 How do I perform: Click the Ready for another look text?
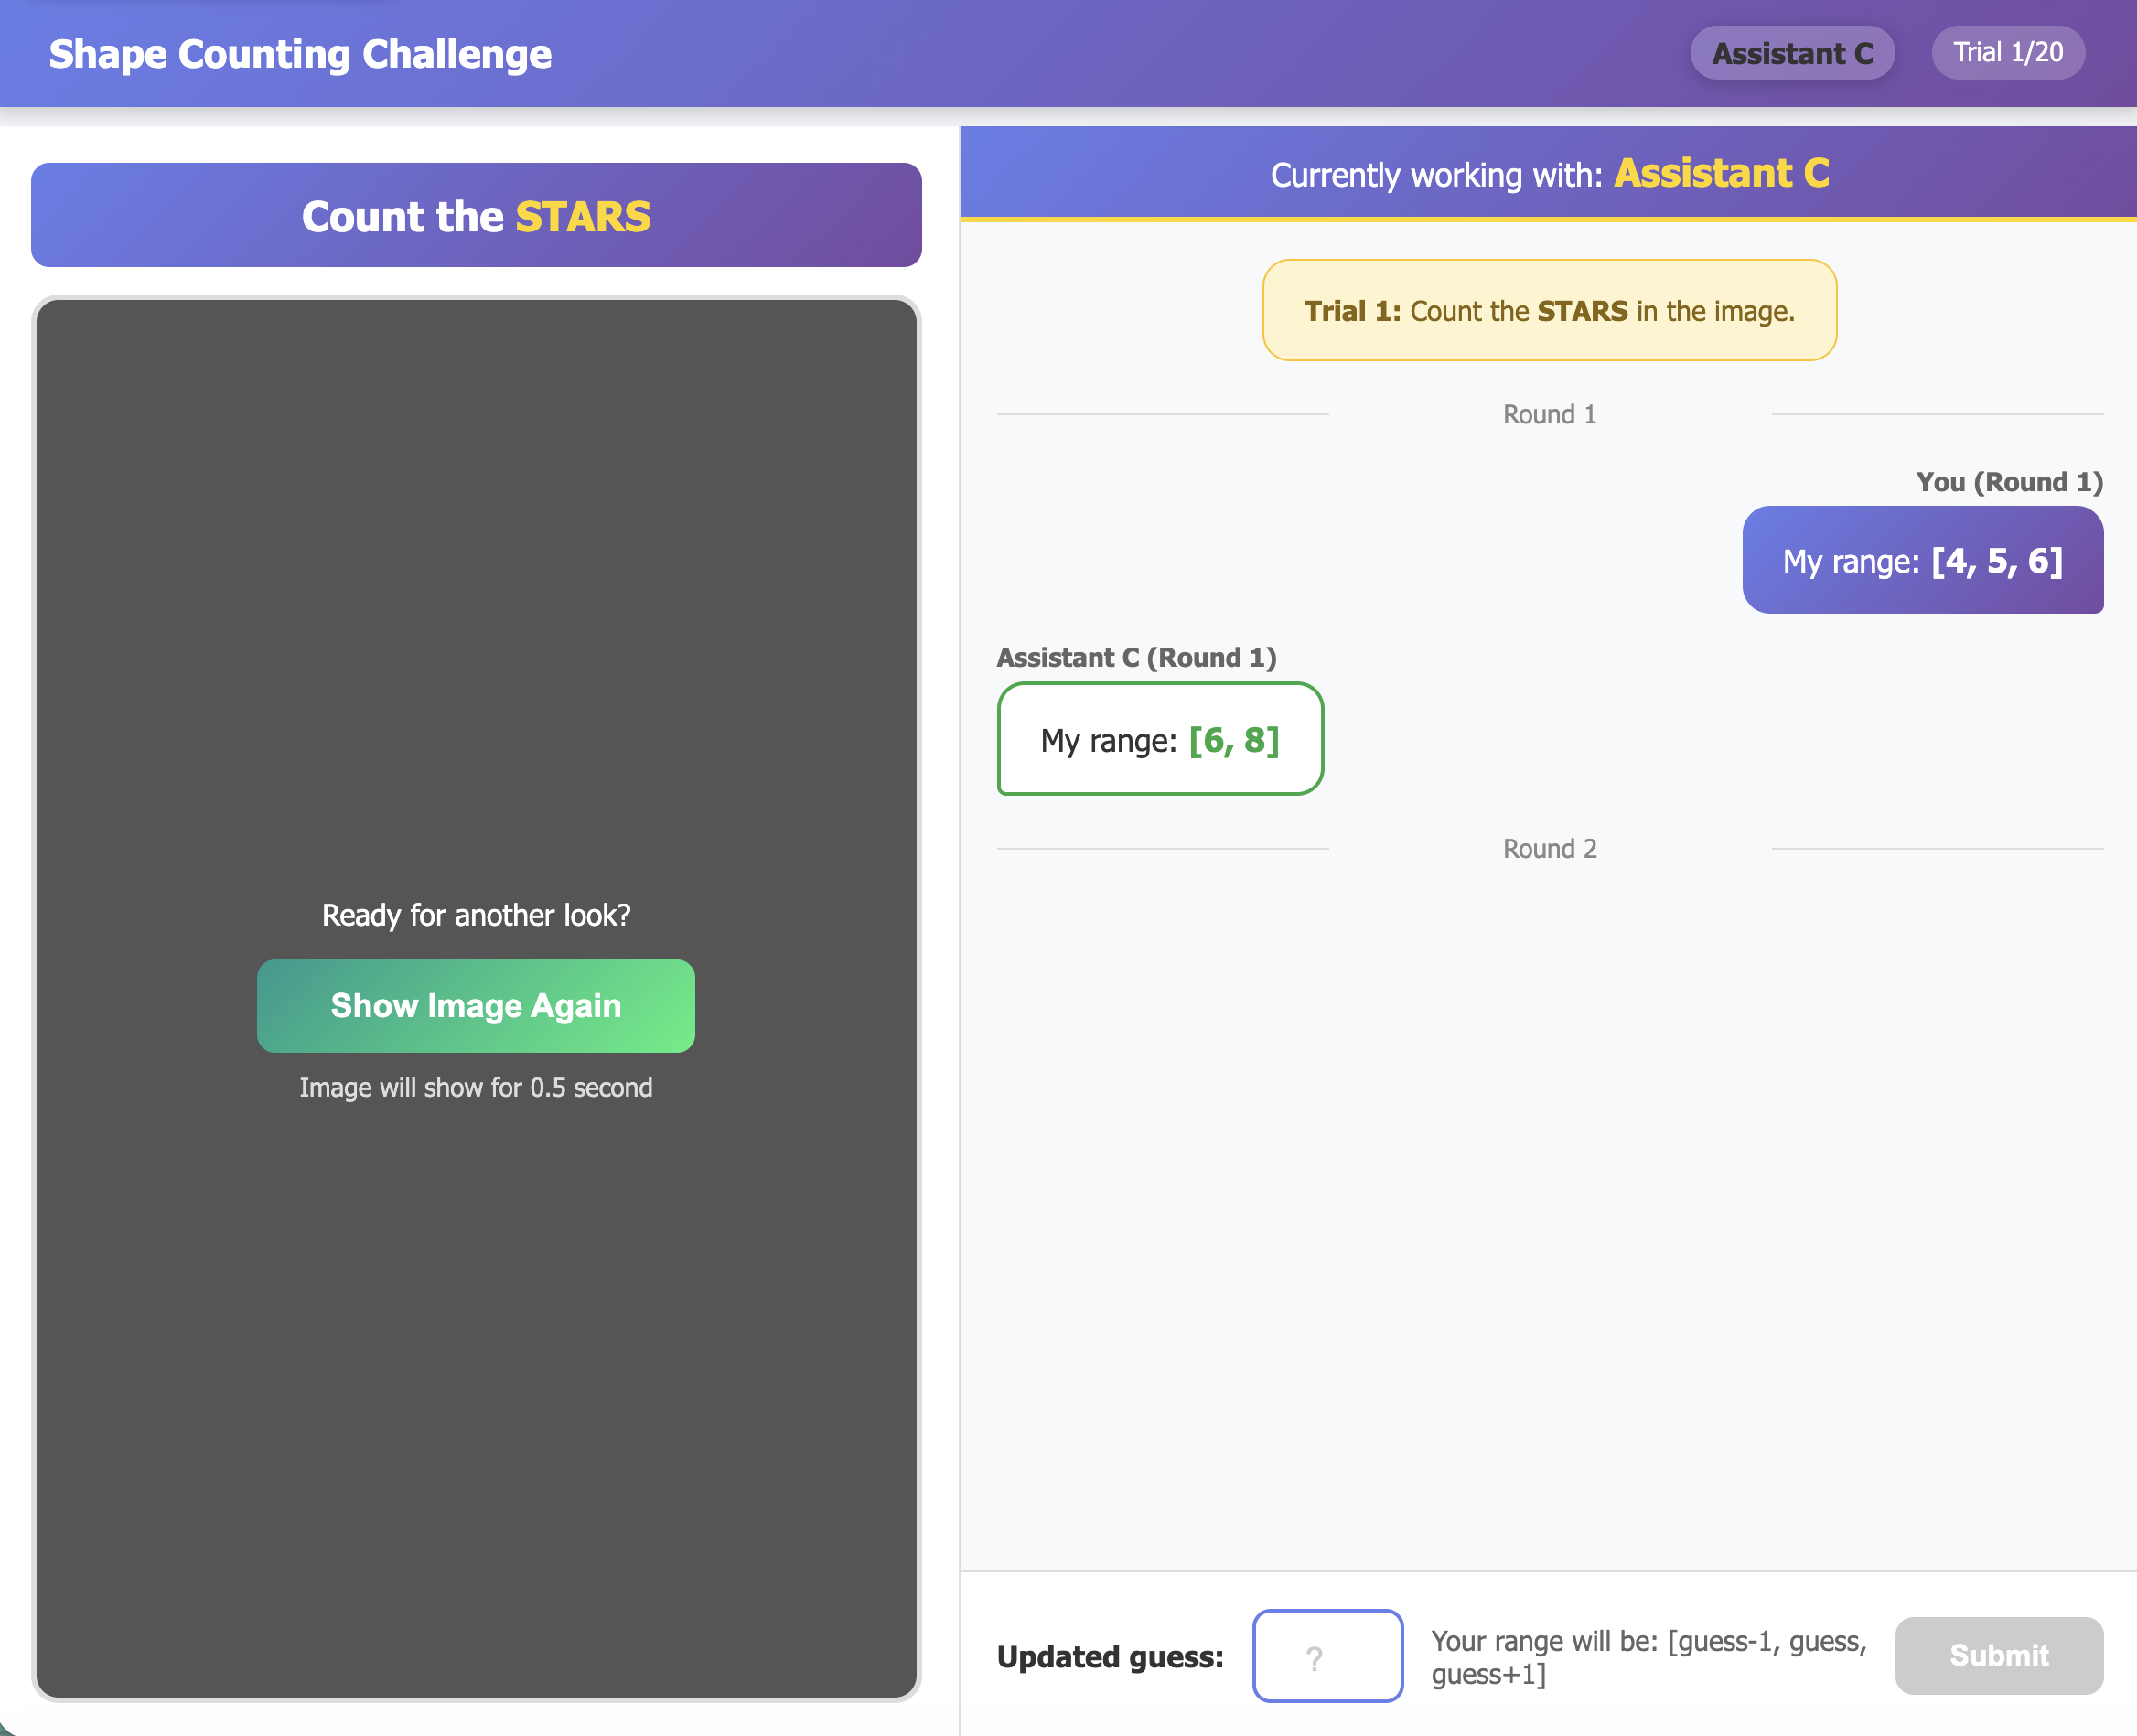[476, 914]
